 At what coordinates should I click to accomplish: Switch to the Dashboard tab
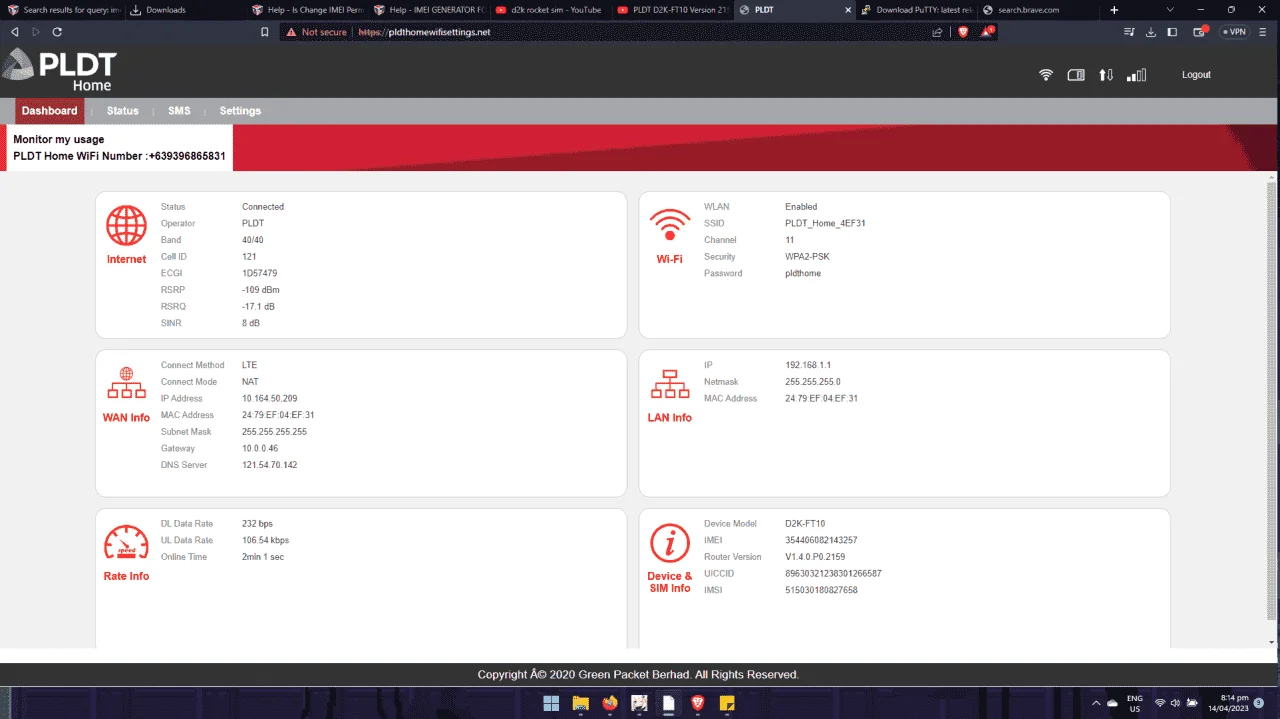[49, 111]
